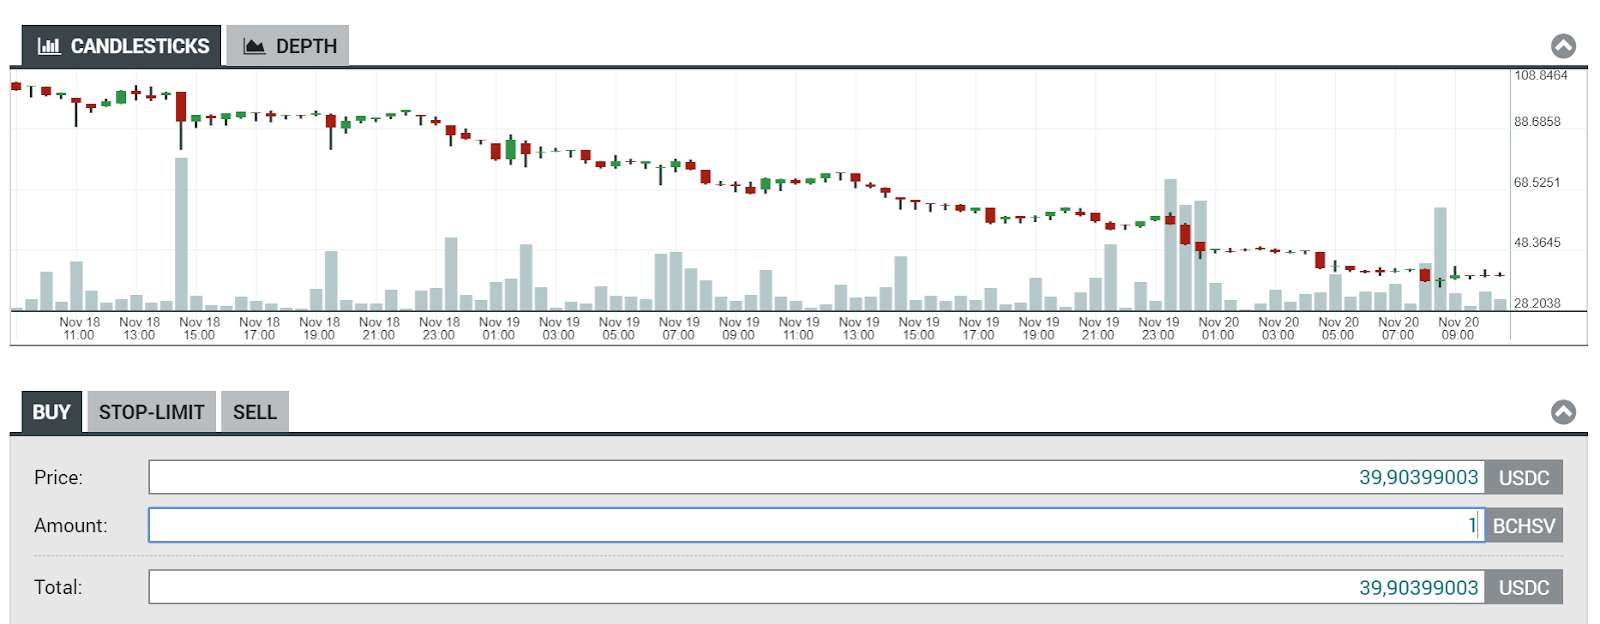Screen dimensions: 1600x624
Task: Select the SELL tab
Action: [x=254, y=412]
